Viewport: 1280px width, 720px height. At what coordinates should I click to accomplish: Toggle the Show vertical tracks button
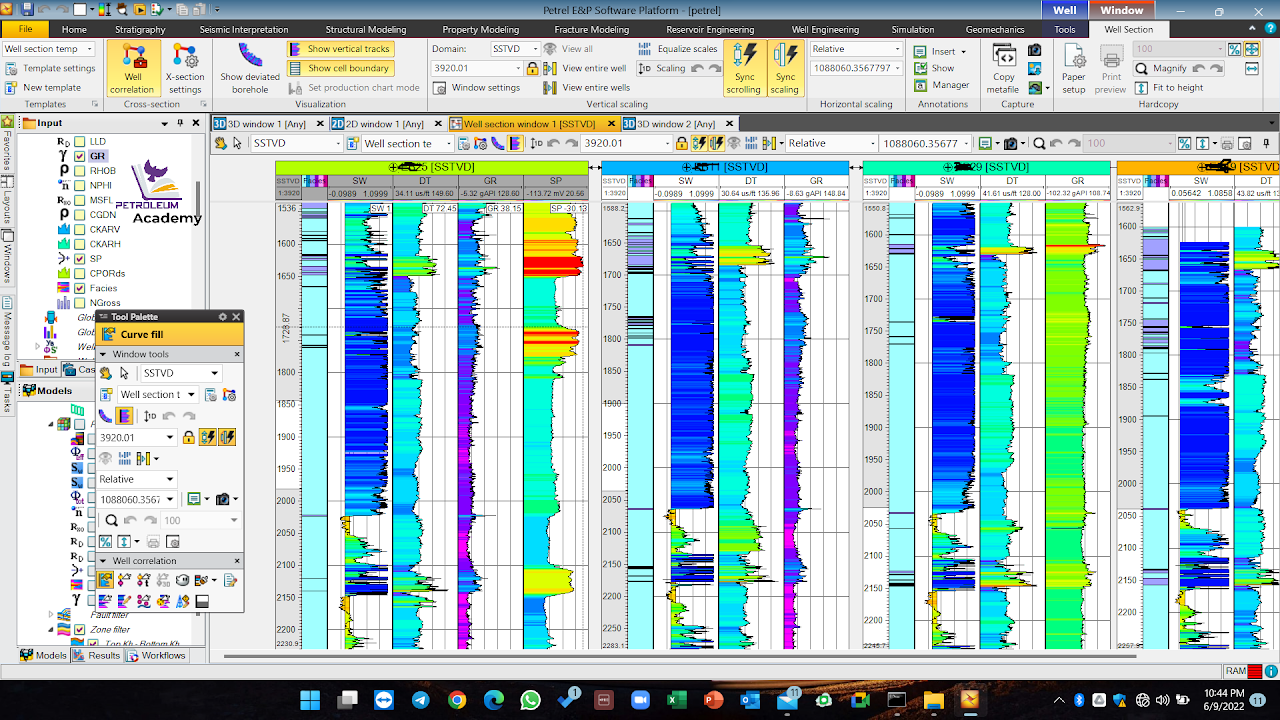click(340, 48)
